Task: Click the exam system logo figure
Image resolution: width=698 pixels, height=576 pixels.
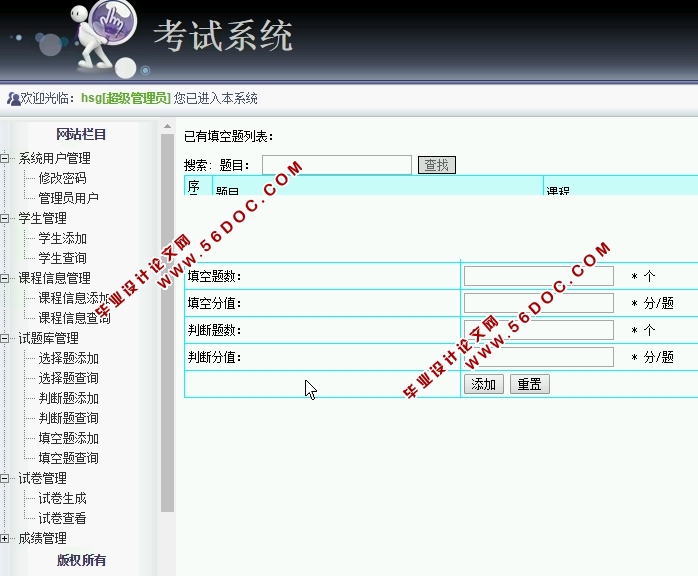Action: click(102, 37)
